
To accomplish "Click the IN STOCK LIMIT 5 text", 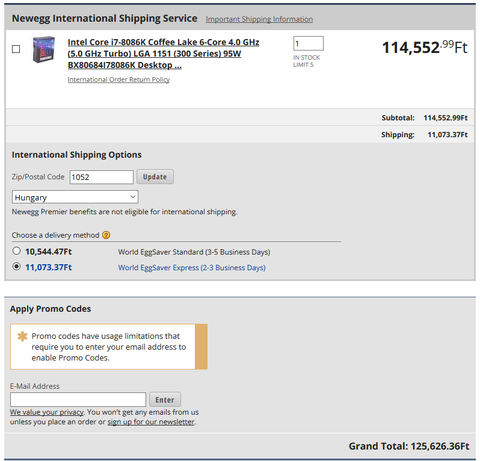I will coord(307,61).
